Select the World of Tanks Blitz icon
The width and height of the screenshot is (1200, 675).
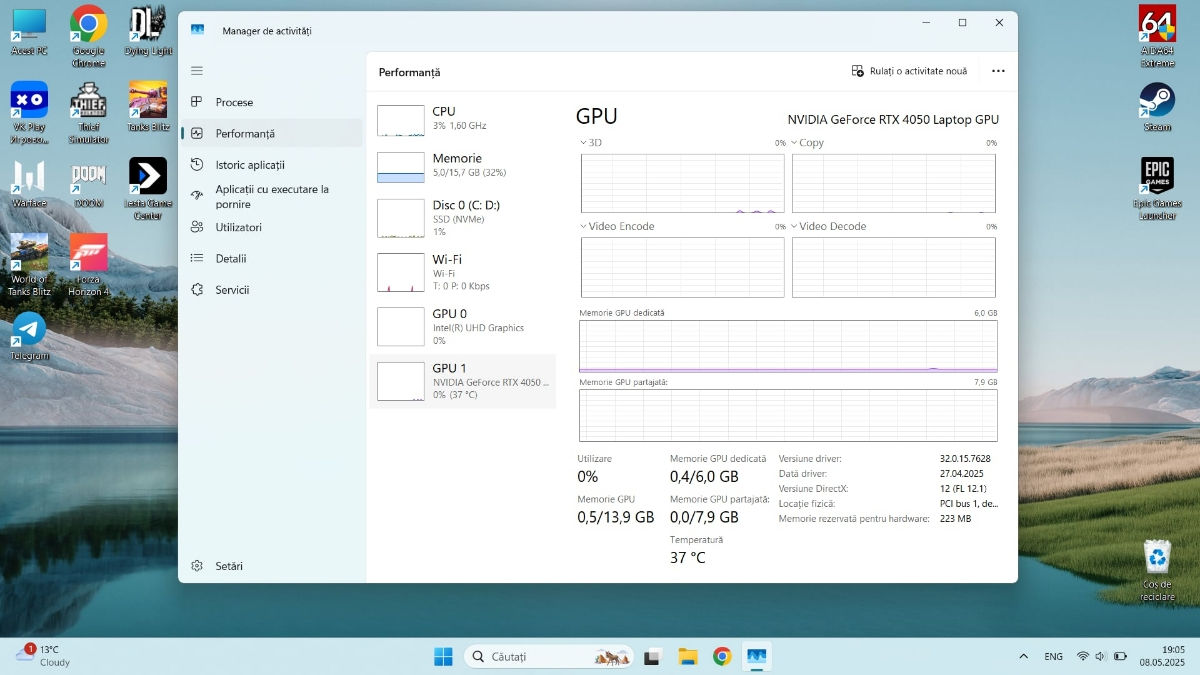click(x=29, y=265)
